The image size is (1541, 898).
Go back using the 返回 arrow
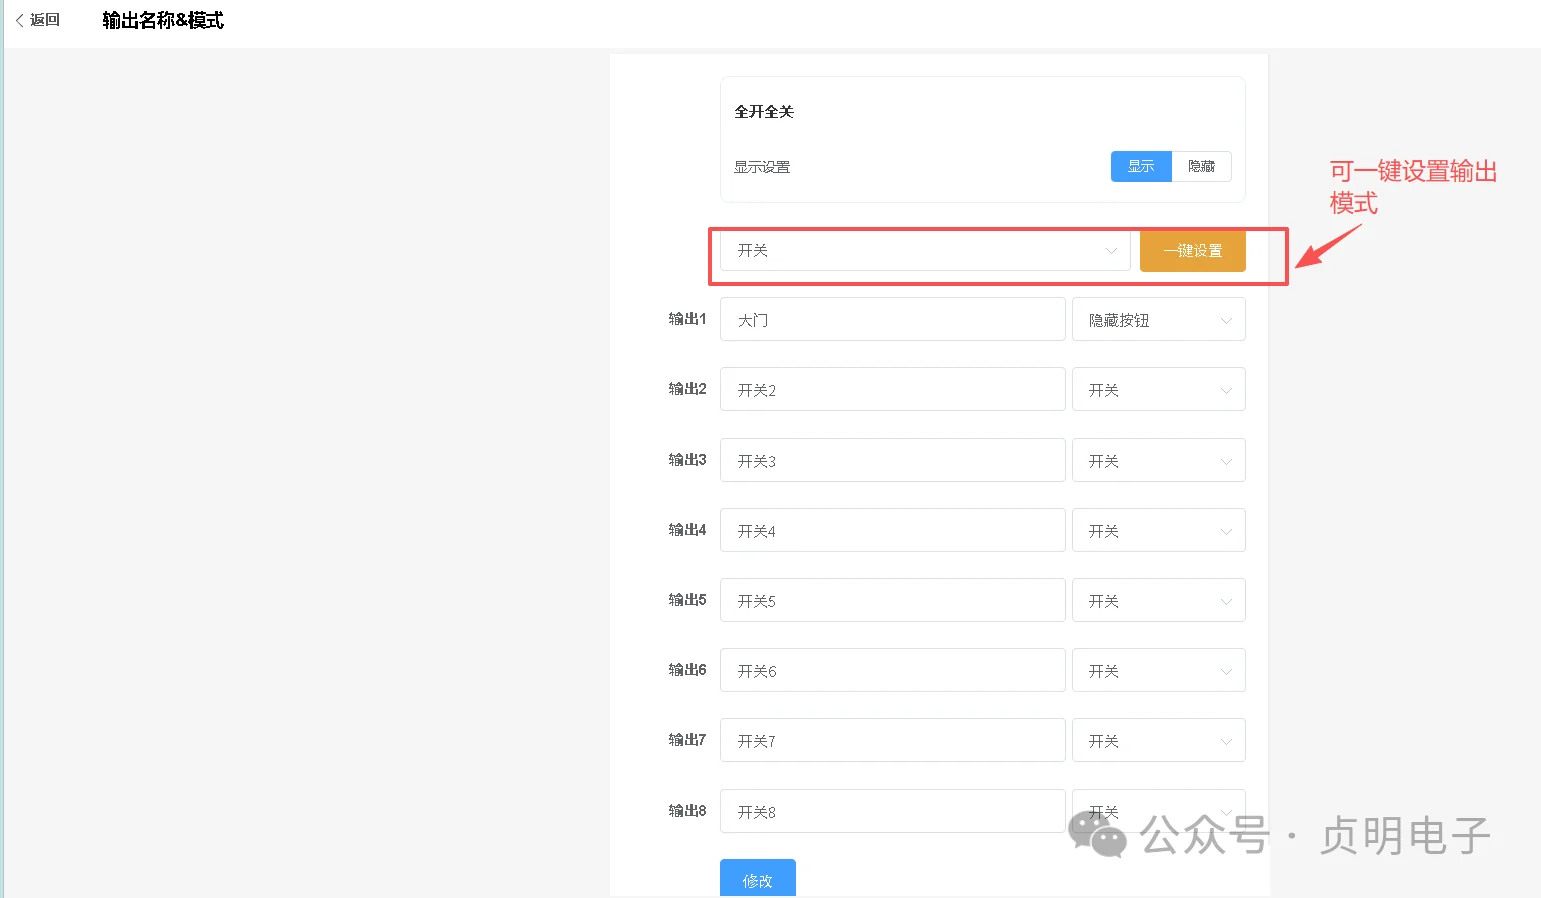pyautogui.click(x=38, y=20)
